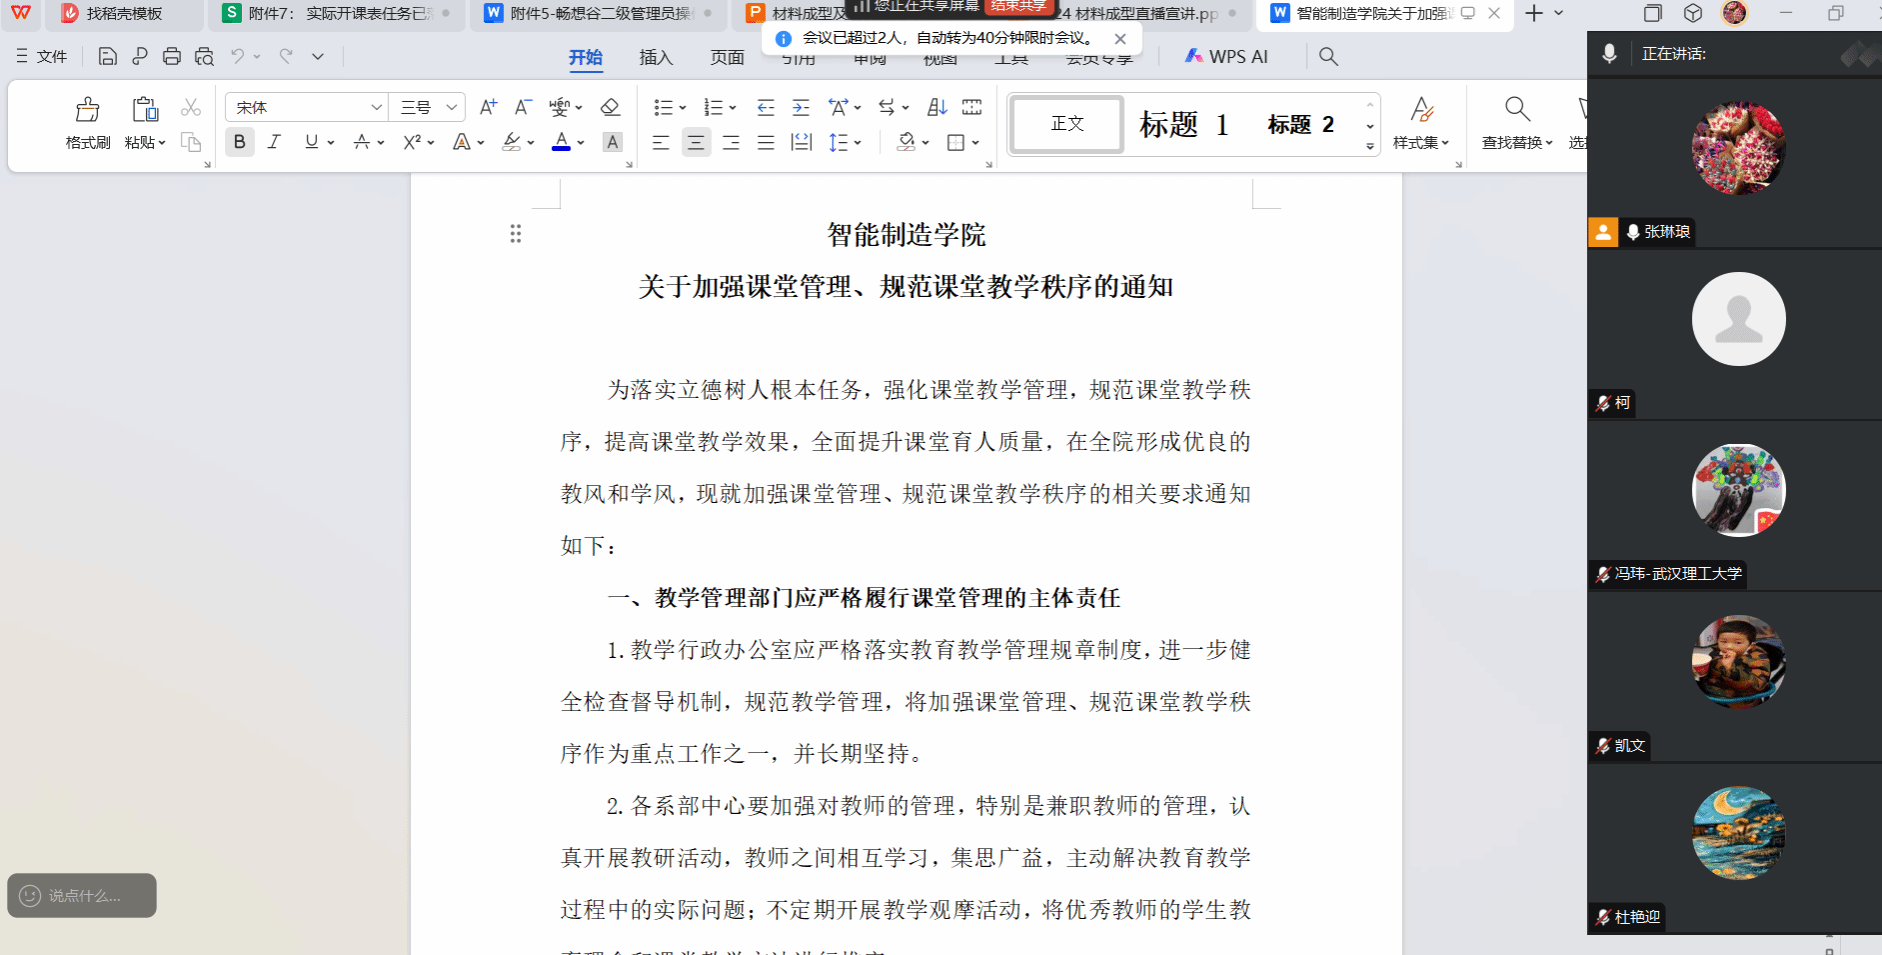The width and height of the screenshot is (1882, 955).
Task: Switch to the 插入 ribbon tab
Action: pyautogui.click(x=655, y=57)
